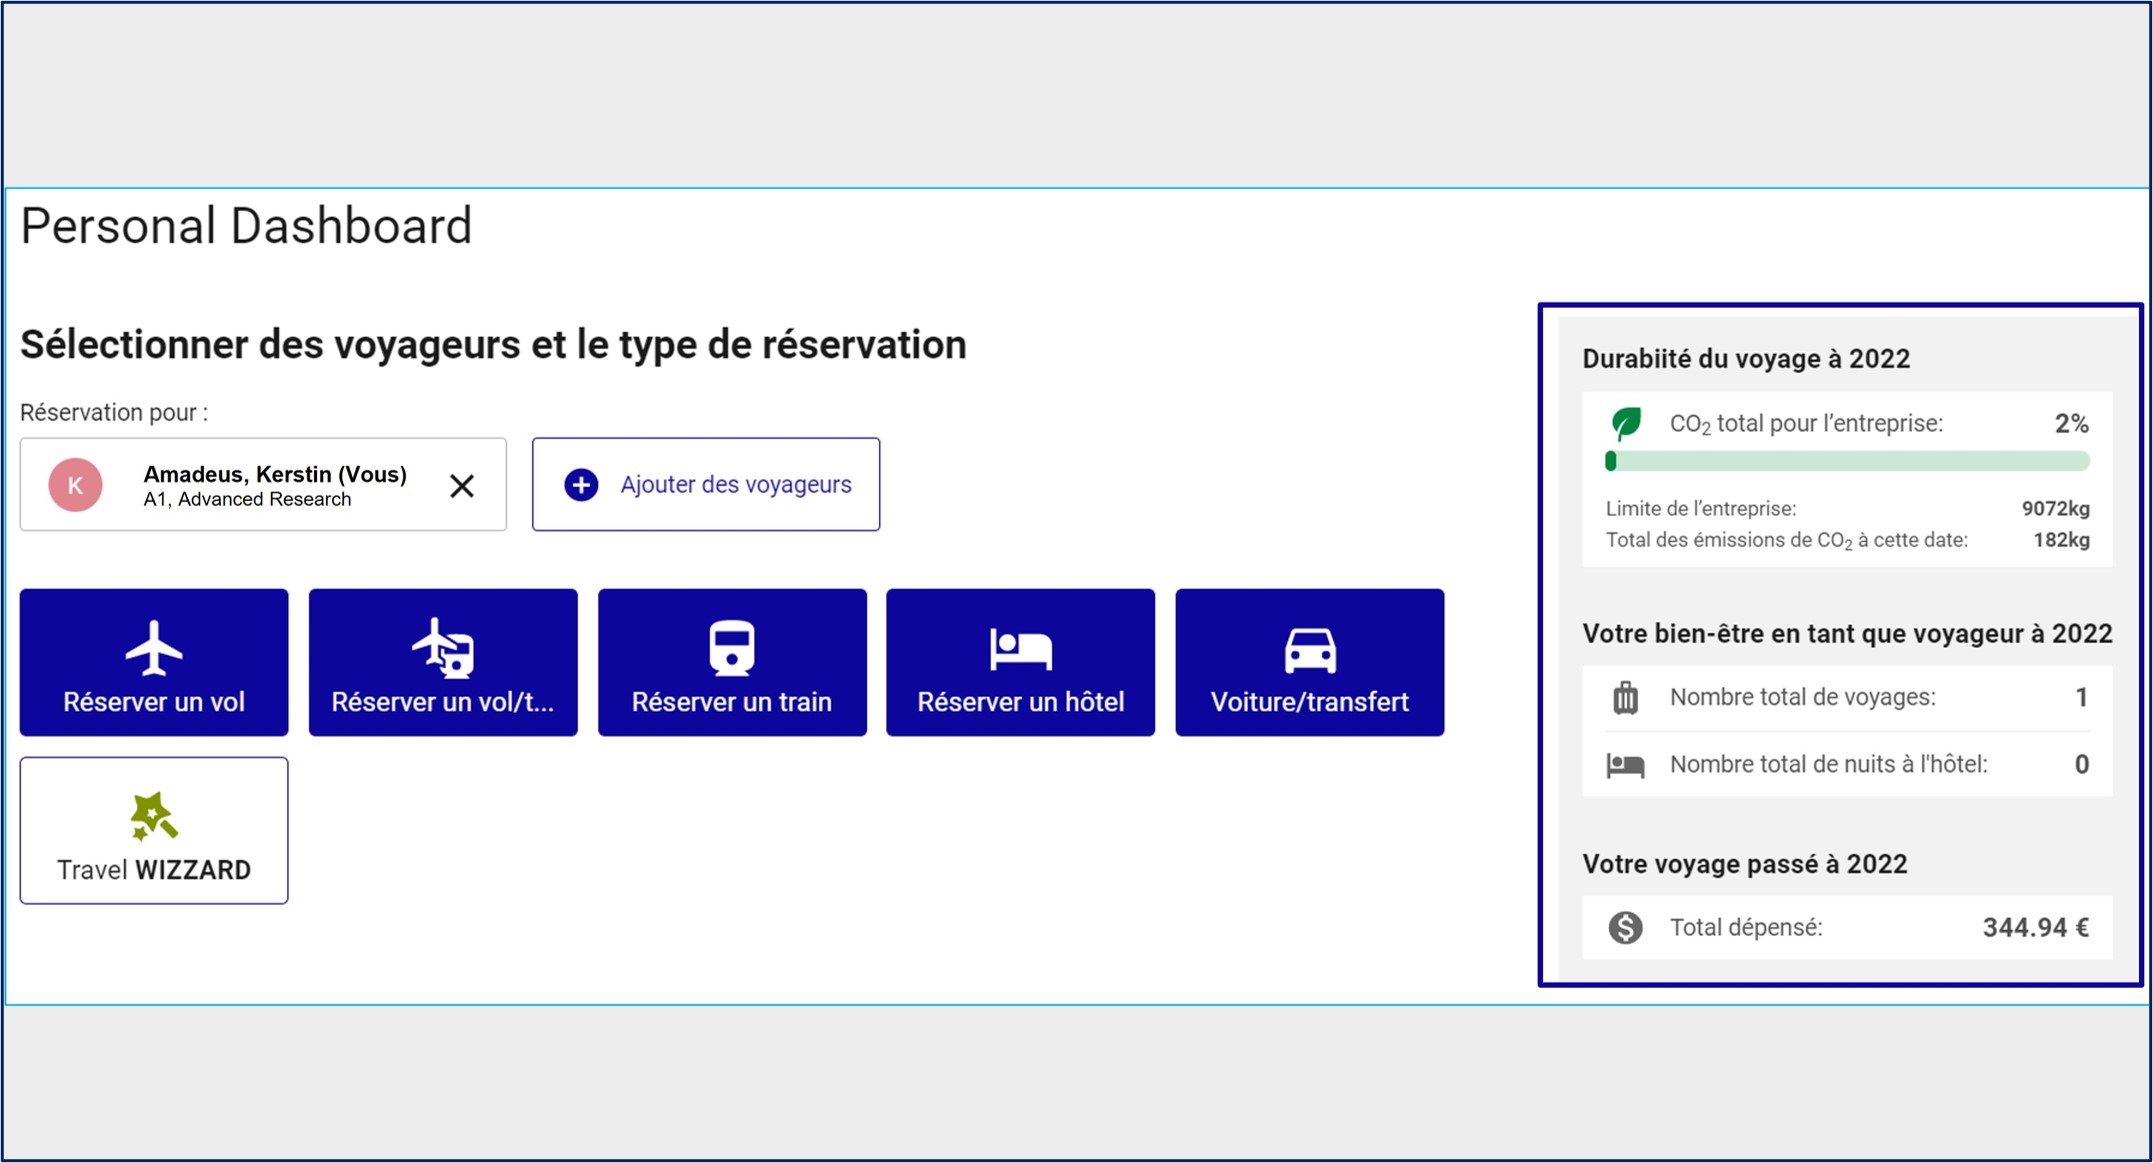
Task: Click the airplane icon on Réserver un vol
Action: [x=154, y=648]
